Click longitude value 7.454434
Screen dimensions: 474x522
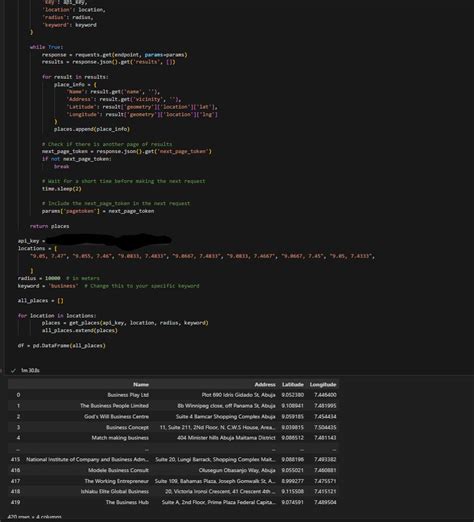point(325,416)
